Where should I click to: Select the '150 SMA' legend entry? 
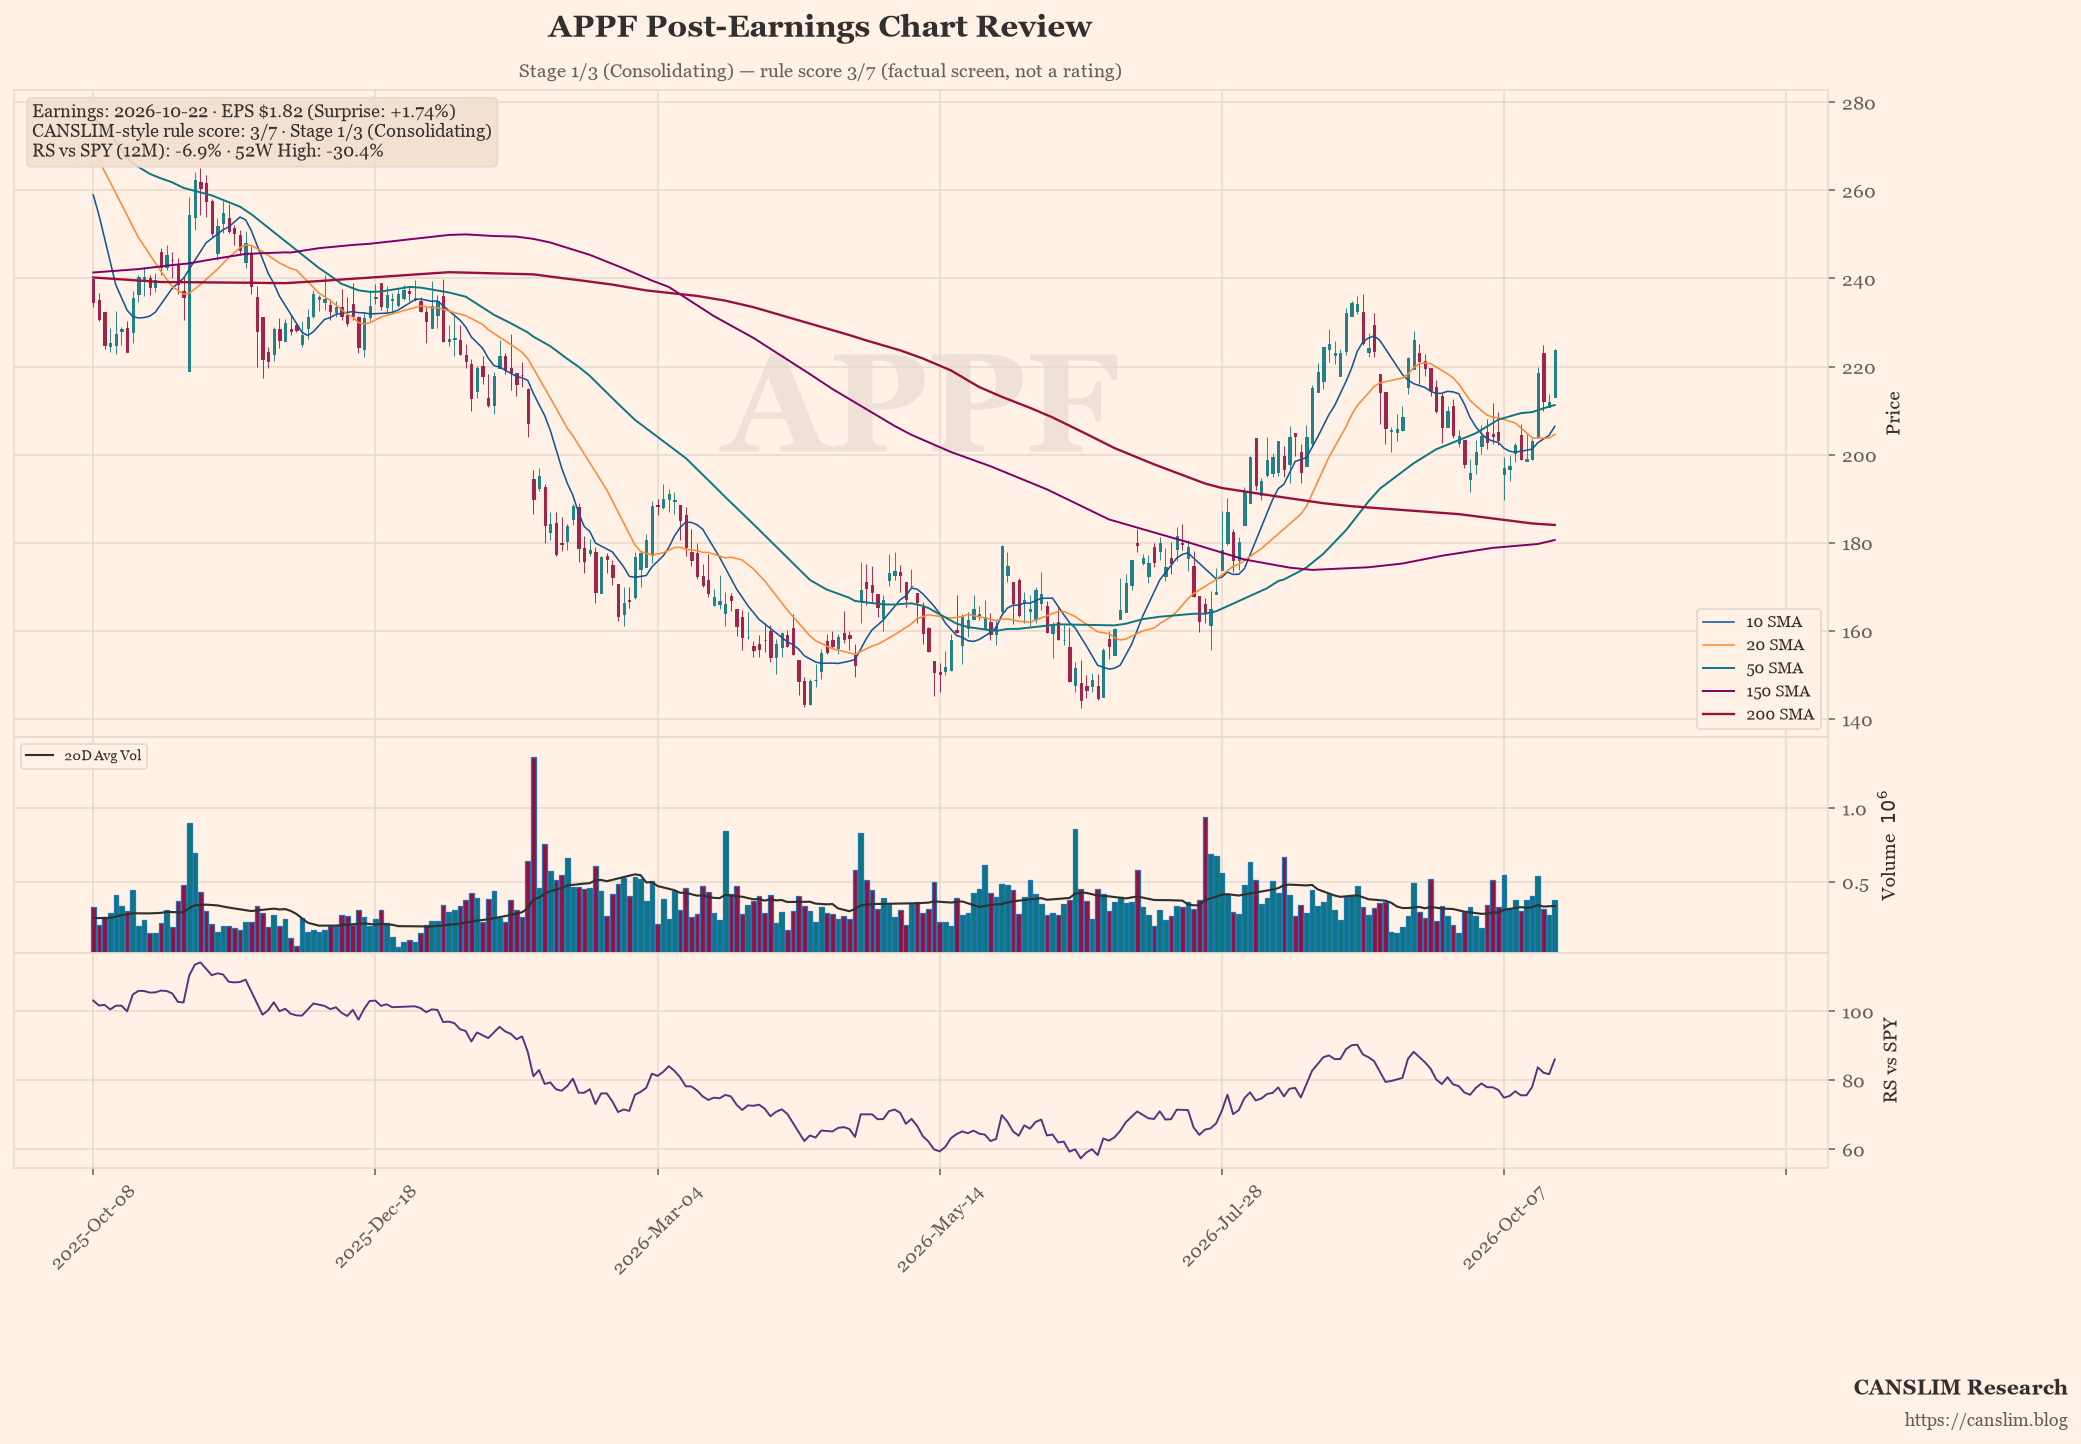(1758, 691)
